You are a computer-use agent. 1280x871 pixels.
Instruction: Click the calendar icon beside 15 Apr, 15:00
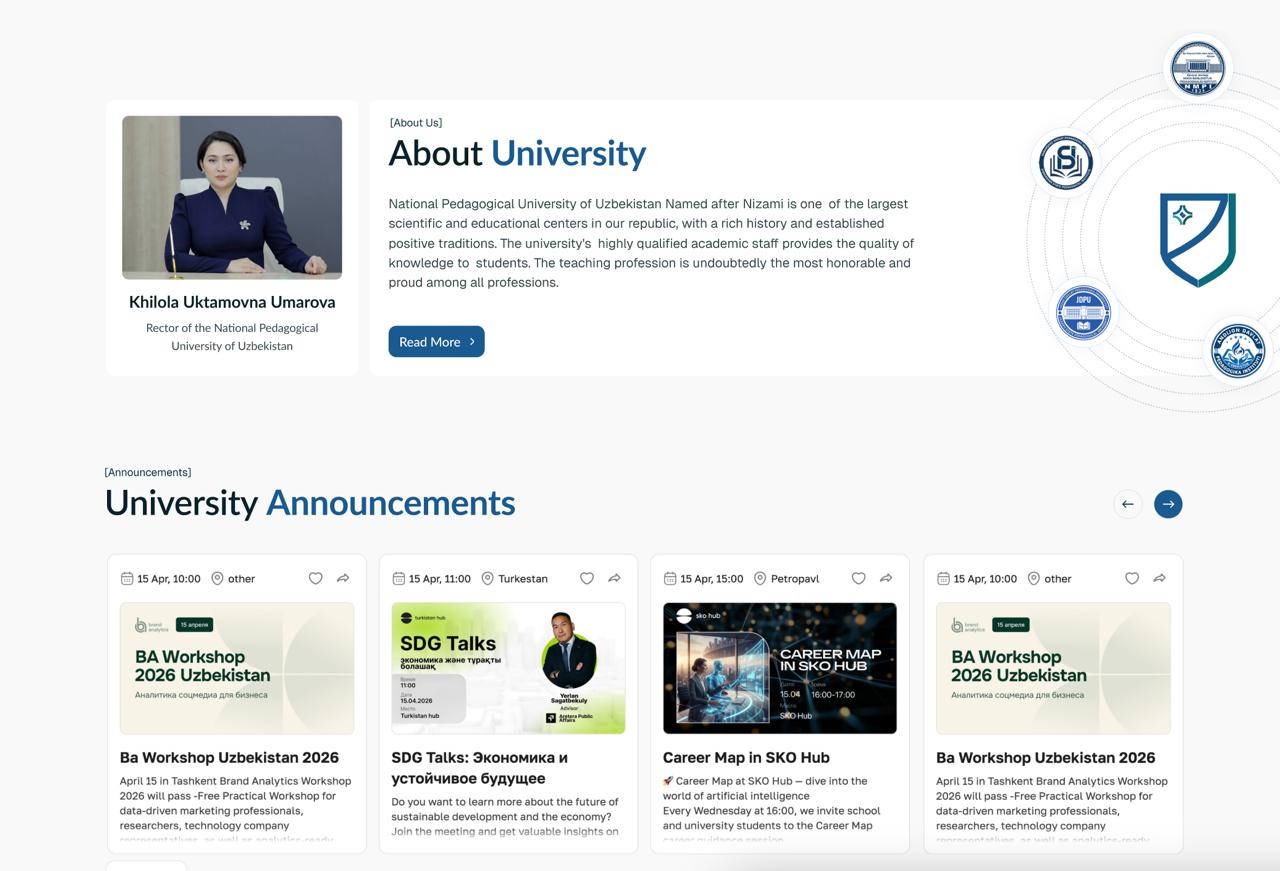(670, 578)
